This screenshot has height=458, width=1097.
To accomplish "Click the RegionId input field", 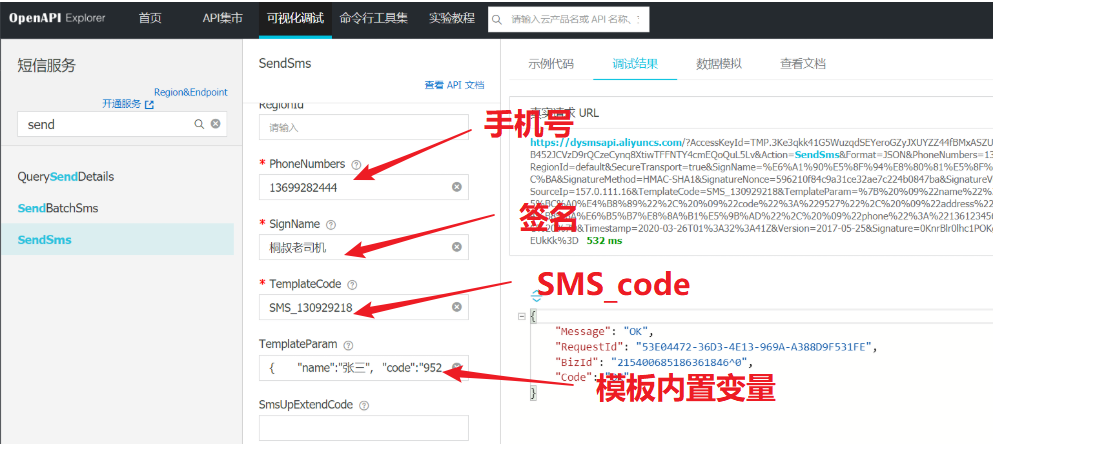I will 364,127.
